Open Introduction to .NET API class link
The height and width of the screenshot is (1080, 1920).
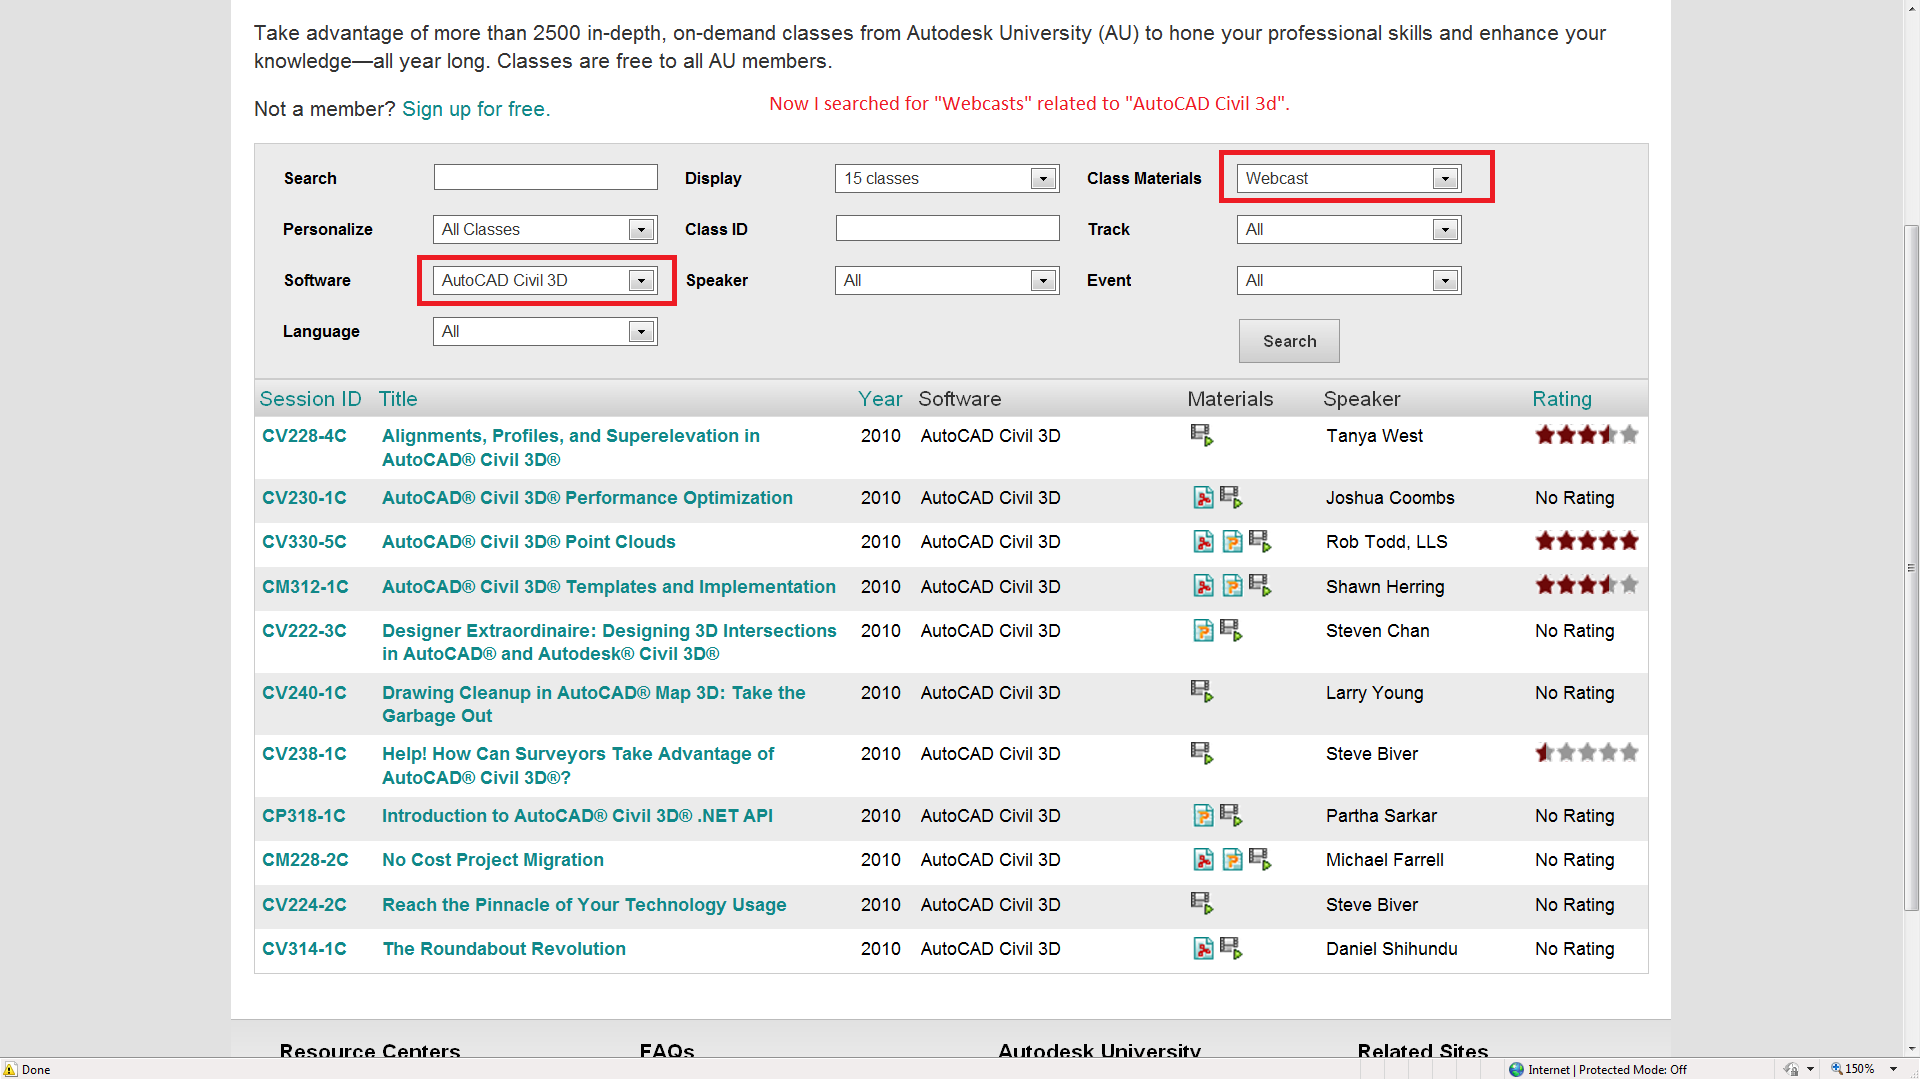577,816
